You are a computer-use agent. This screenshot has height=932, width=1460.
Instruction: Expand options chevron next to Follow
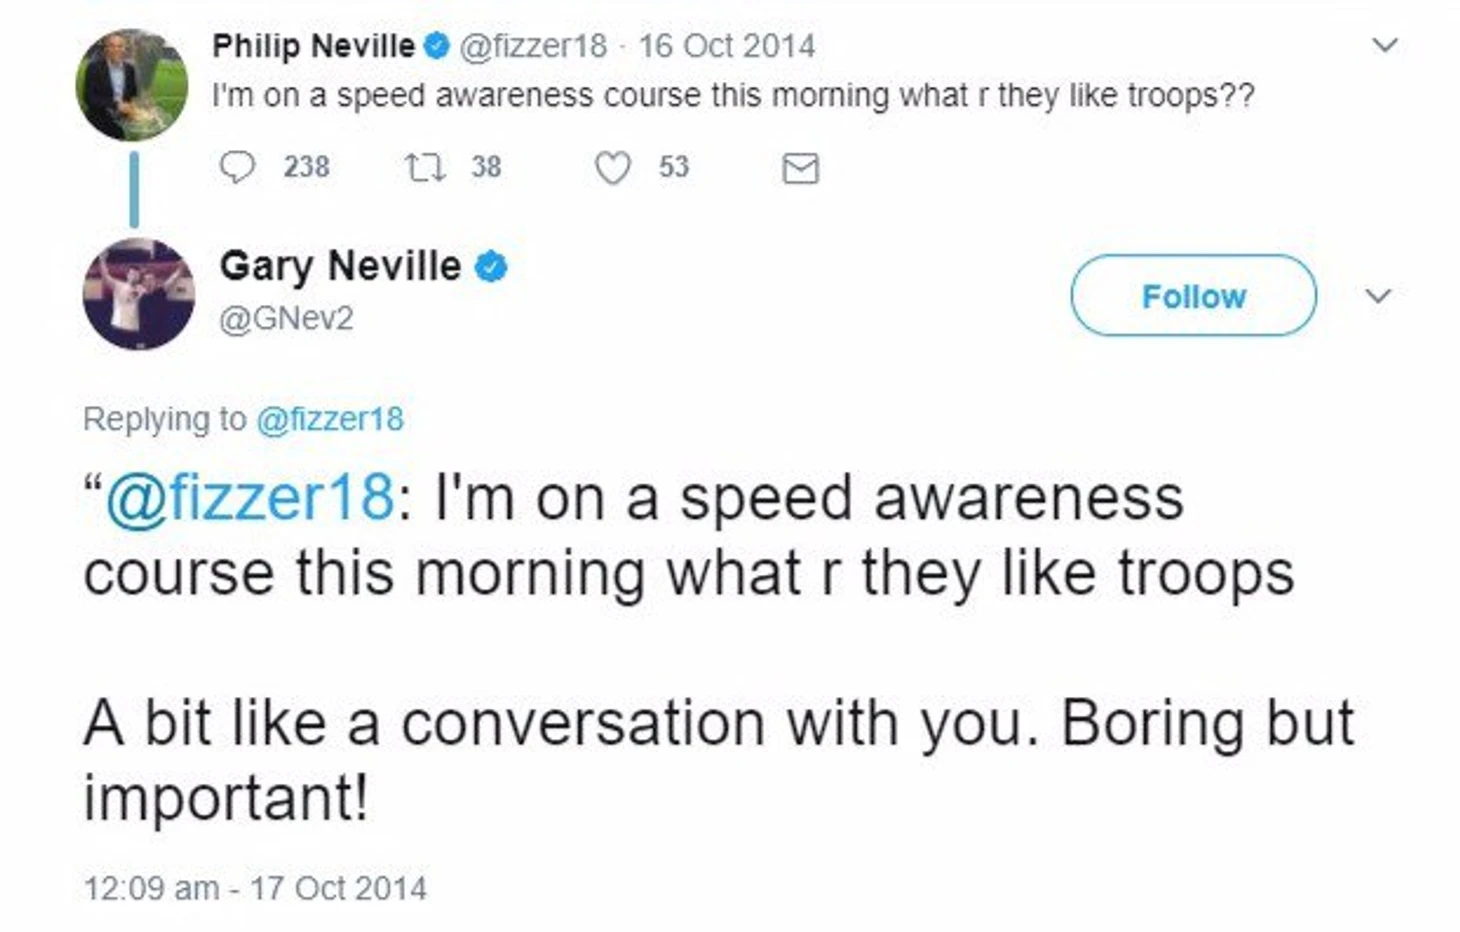click(1378, 296)
